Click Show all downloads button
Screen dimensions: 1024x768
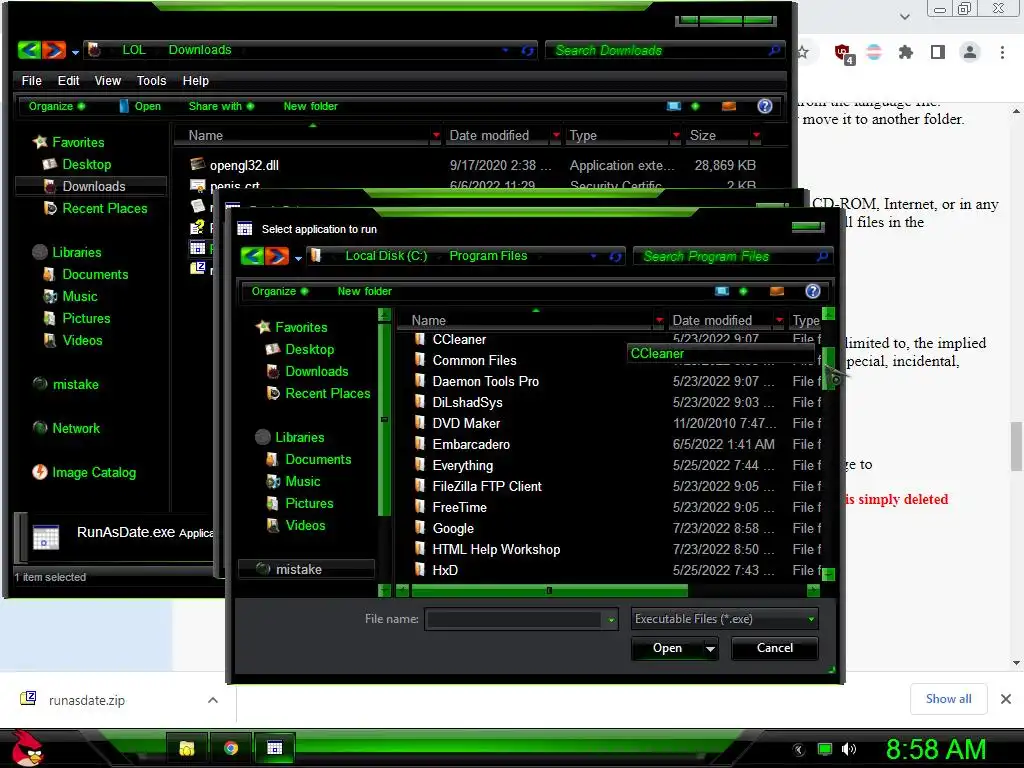coord(948,699)
